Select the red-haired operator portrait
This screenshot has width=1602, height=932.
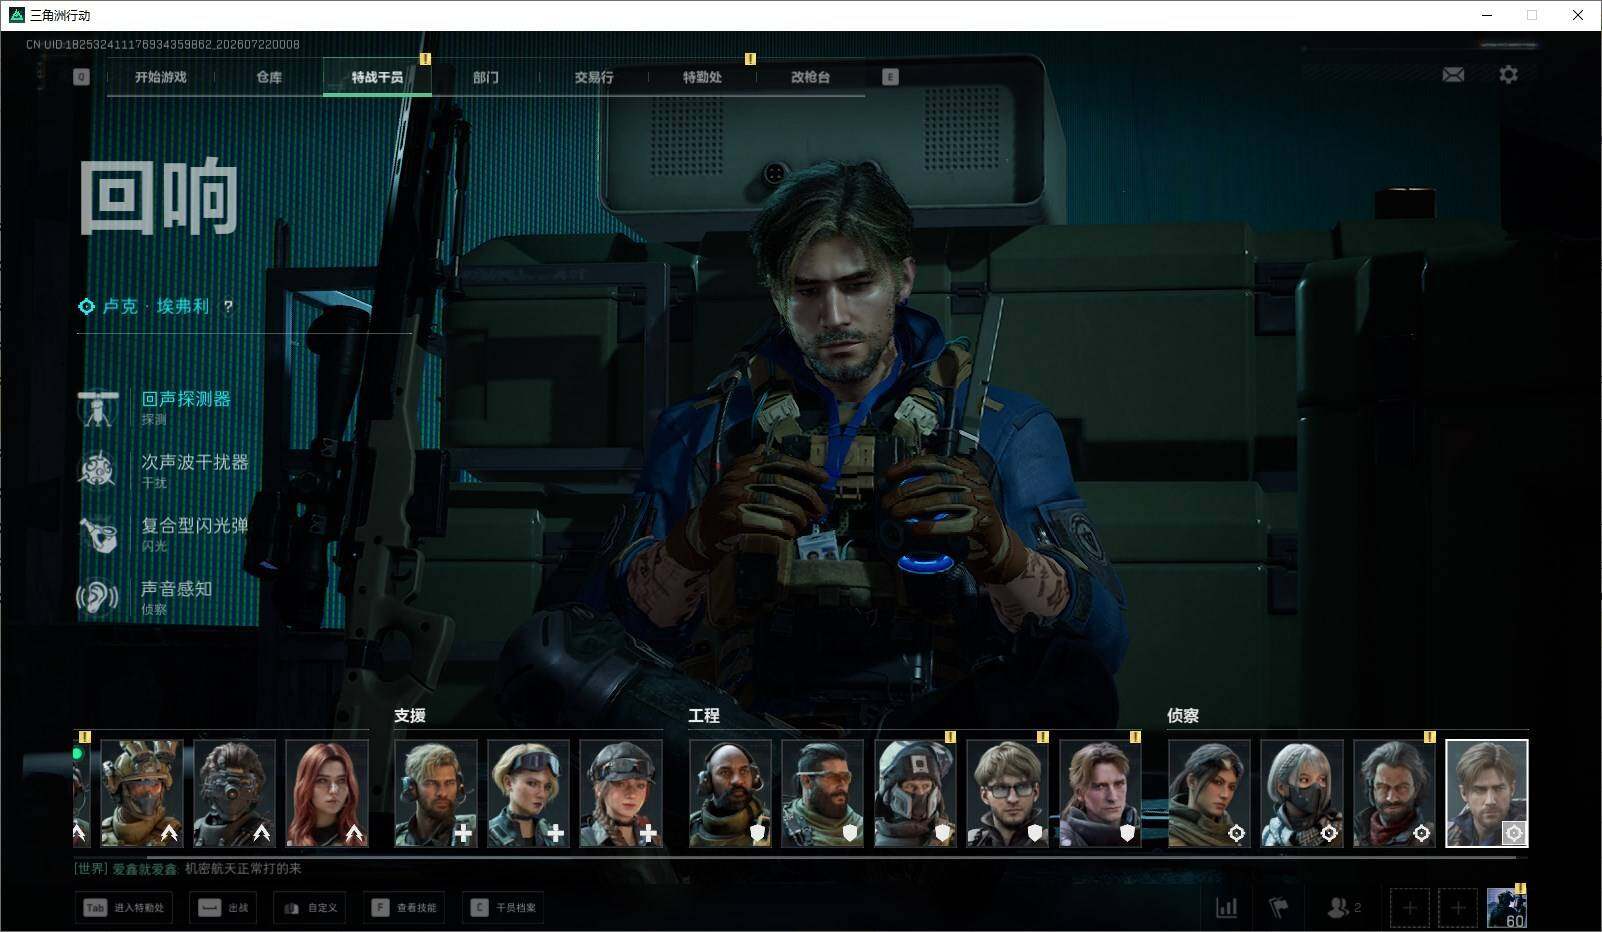pos(327,793)
